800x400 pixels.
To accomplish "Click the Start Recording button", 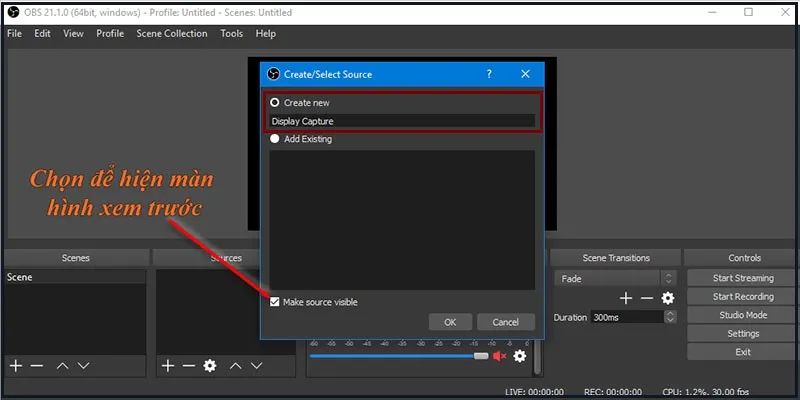I will [742, 297].
